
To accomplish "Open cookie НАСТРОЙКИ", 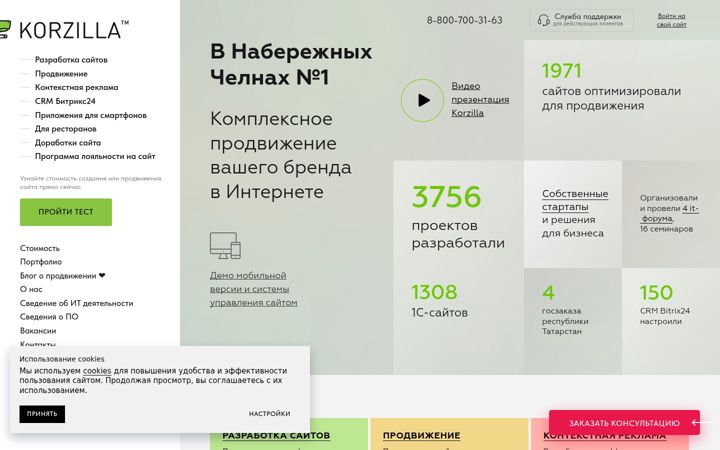I will pyautogui.click(x=270, y=414).
